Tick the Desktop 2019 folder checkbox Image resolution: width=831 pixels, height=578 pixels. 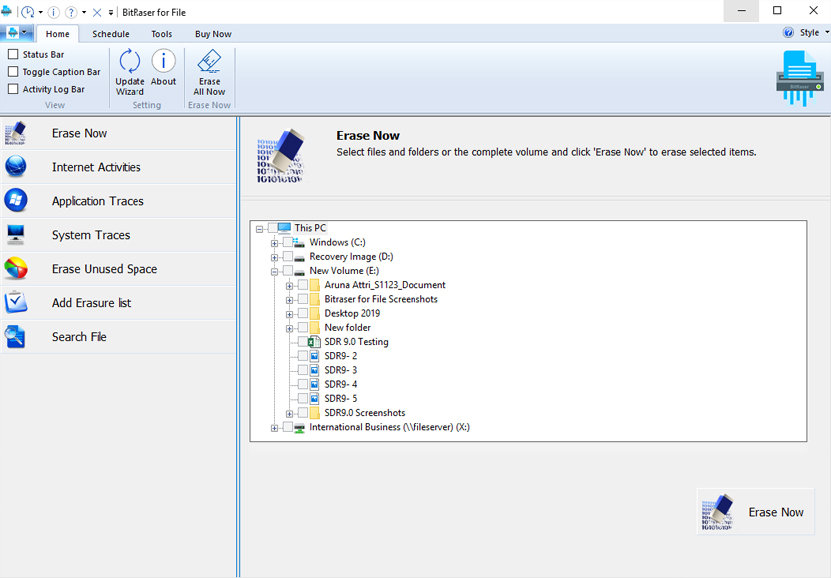click(x=303, y=313)
